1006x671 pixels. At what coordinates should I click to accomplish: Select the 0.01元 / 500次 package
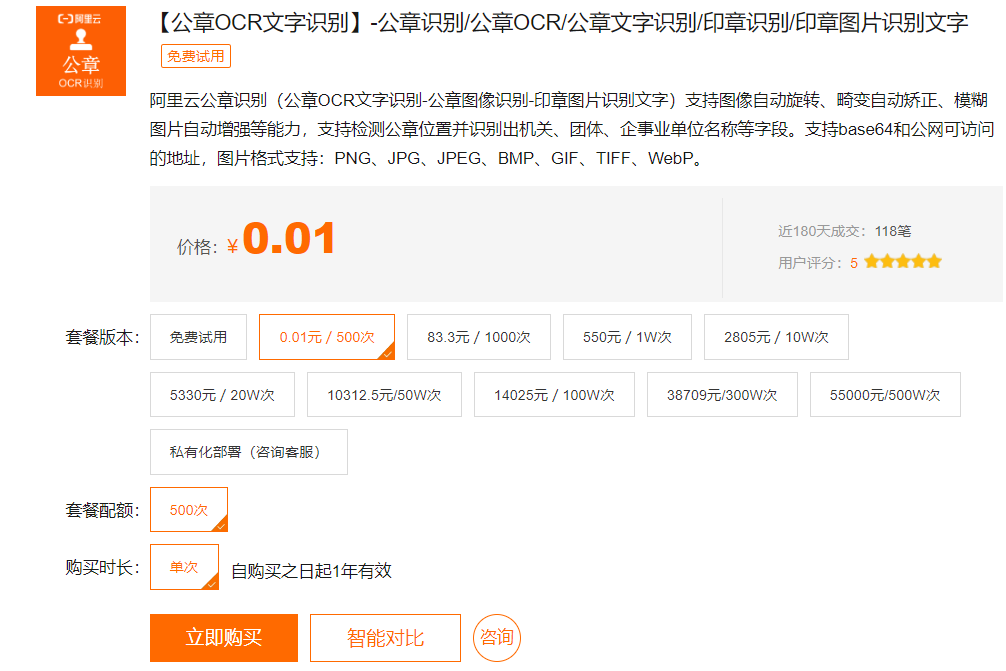[x=327, y=337]
